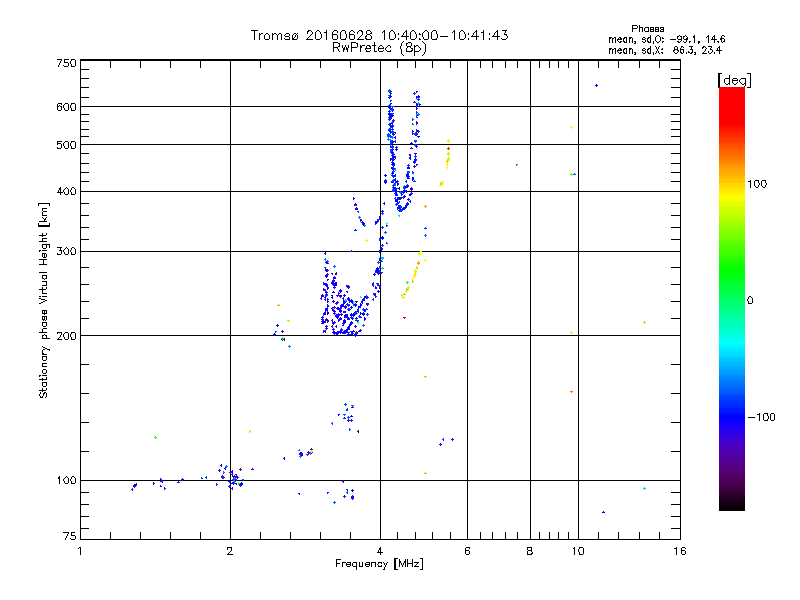Click the 'Phases' header label
Screen dimensions: 800x600
(647, 29)
